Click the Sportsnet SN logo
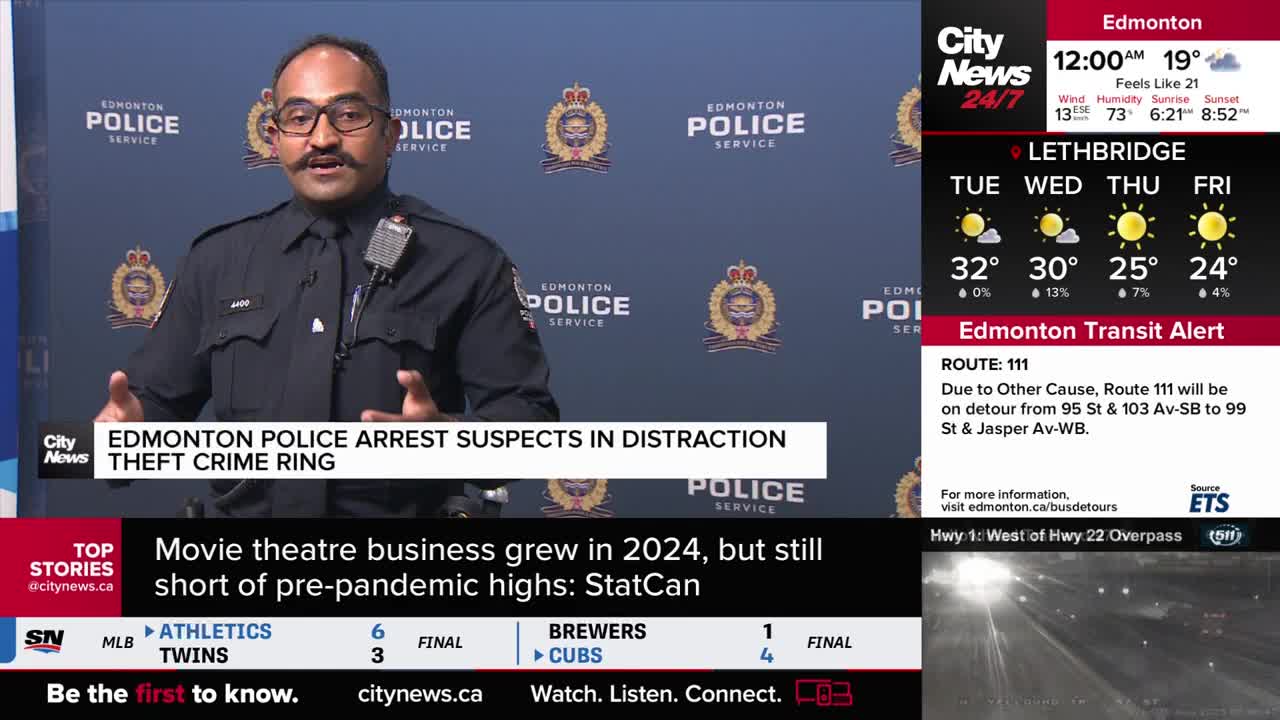This screenshot has height=720, width=1280. click(44, 641)
